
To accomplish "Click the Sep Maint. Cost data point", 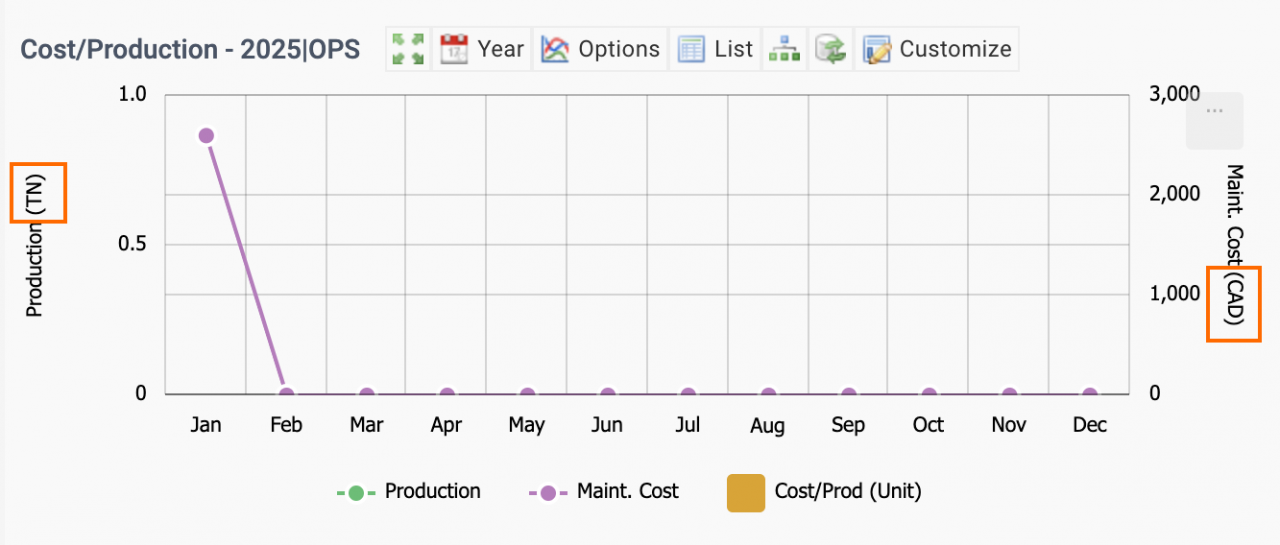I will [848, 394].
